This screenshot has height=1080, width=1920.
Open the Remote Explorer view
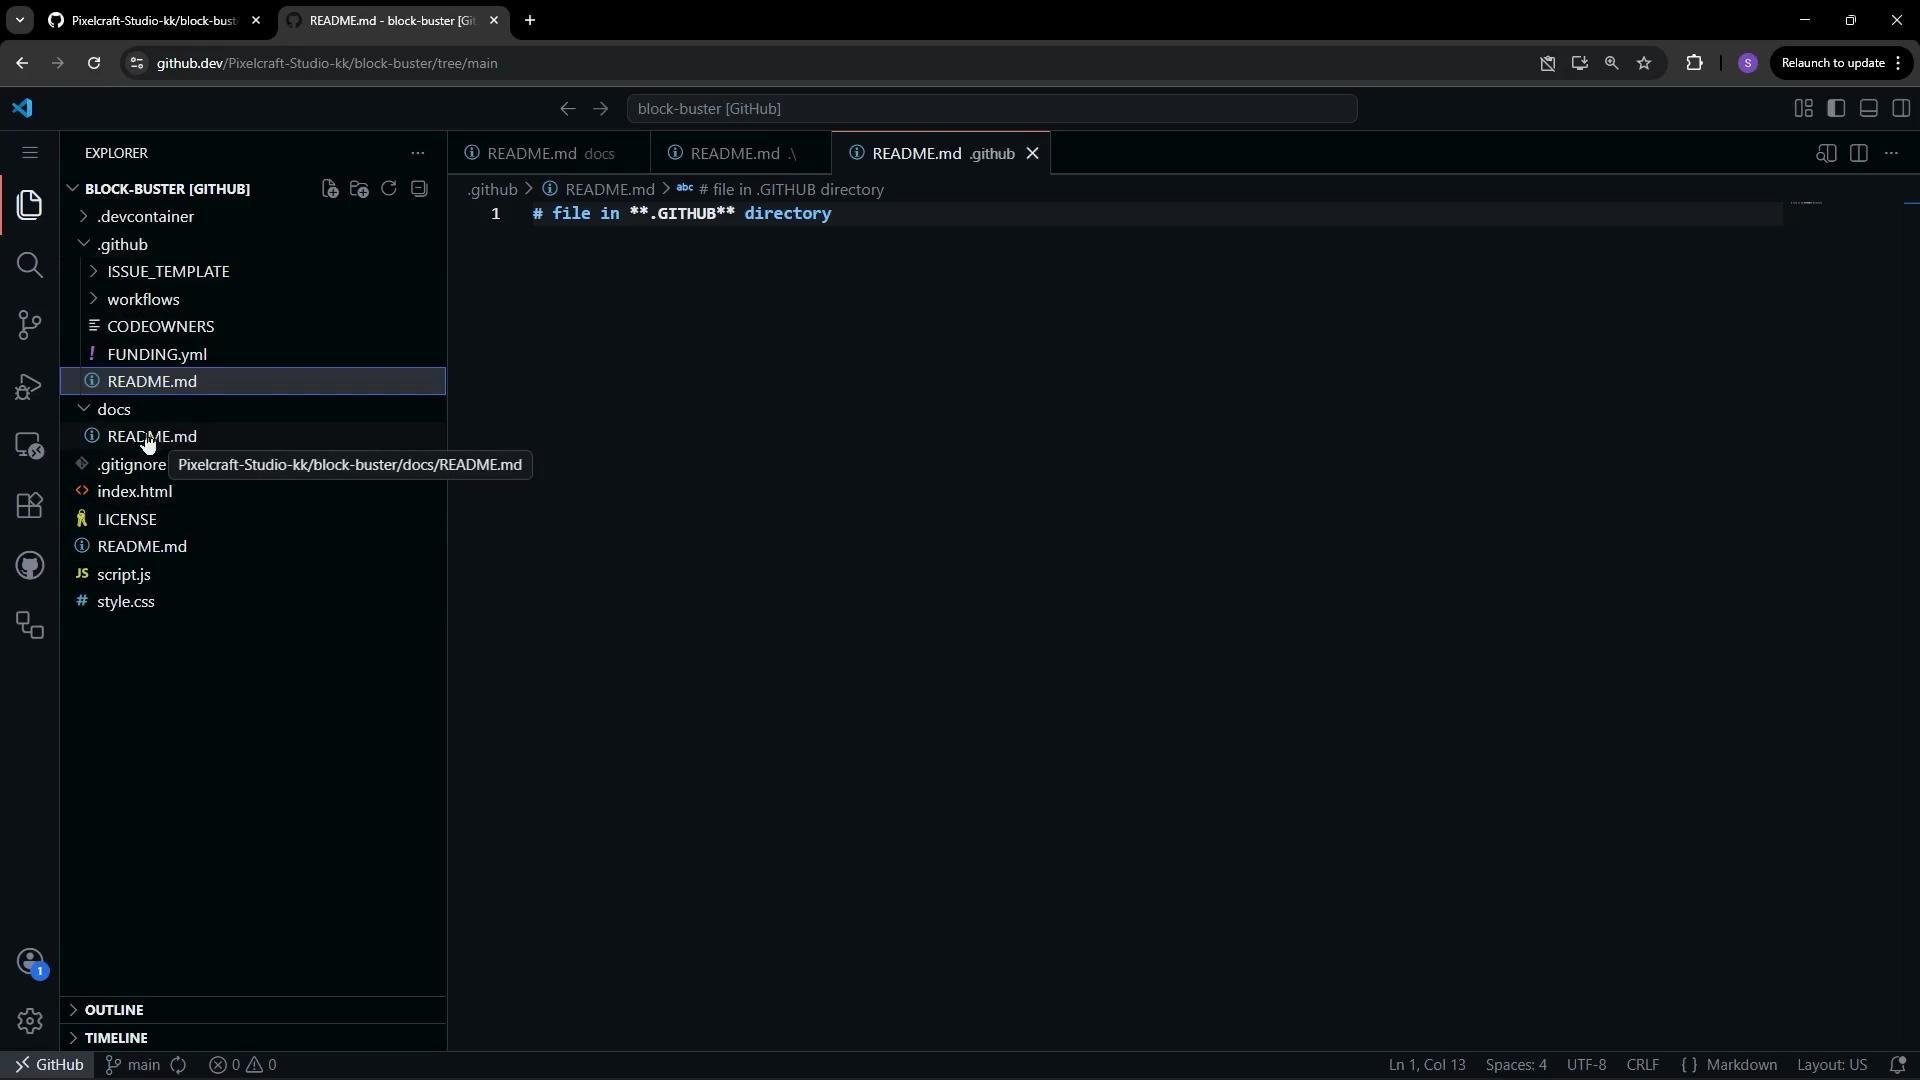(30, 446)
